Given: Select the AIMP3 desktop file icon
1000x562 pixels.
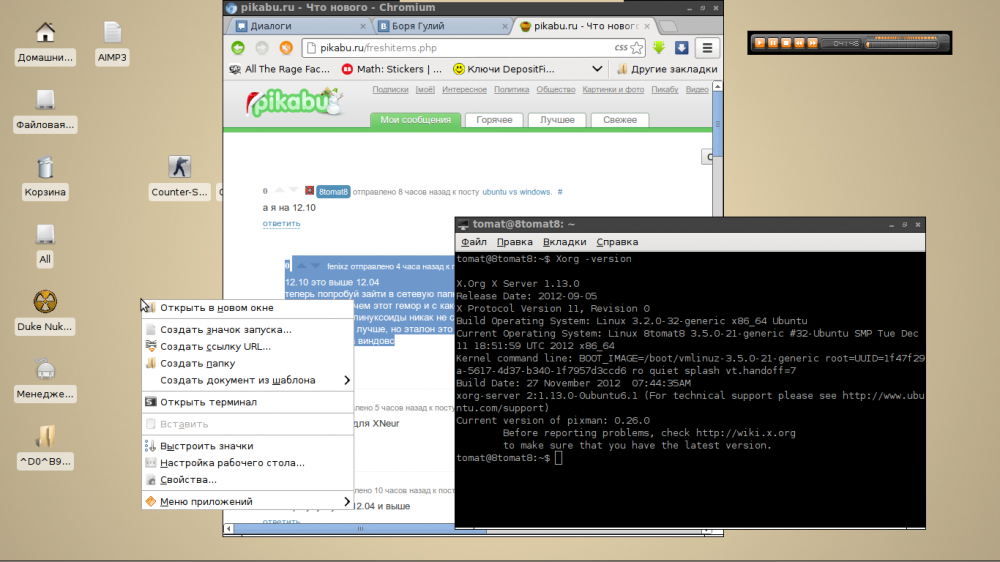Looking at the screenshot, I should [112, 43].
